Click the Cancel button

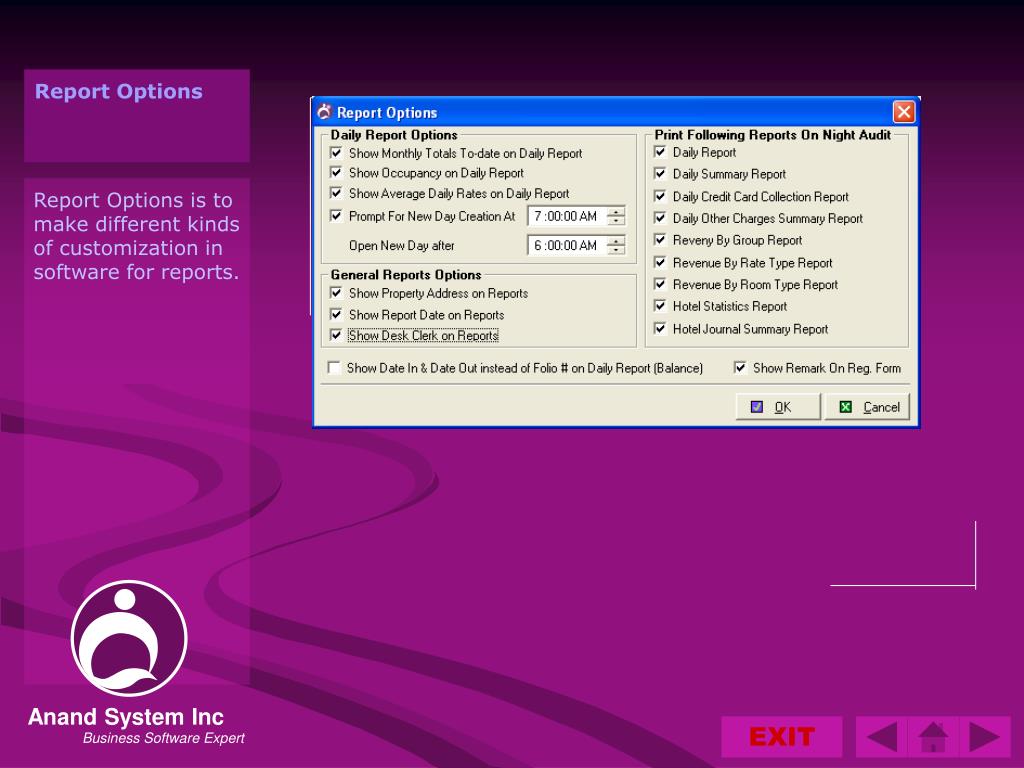pos(867,407)
